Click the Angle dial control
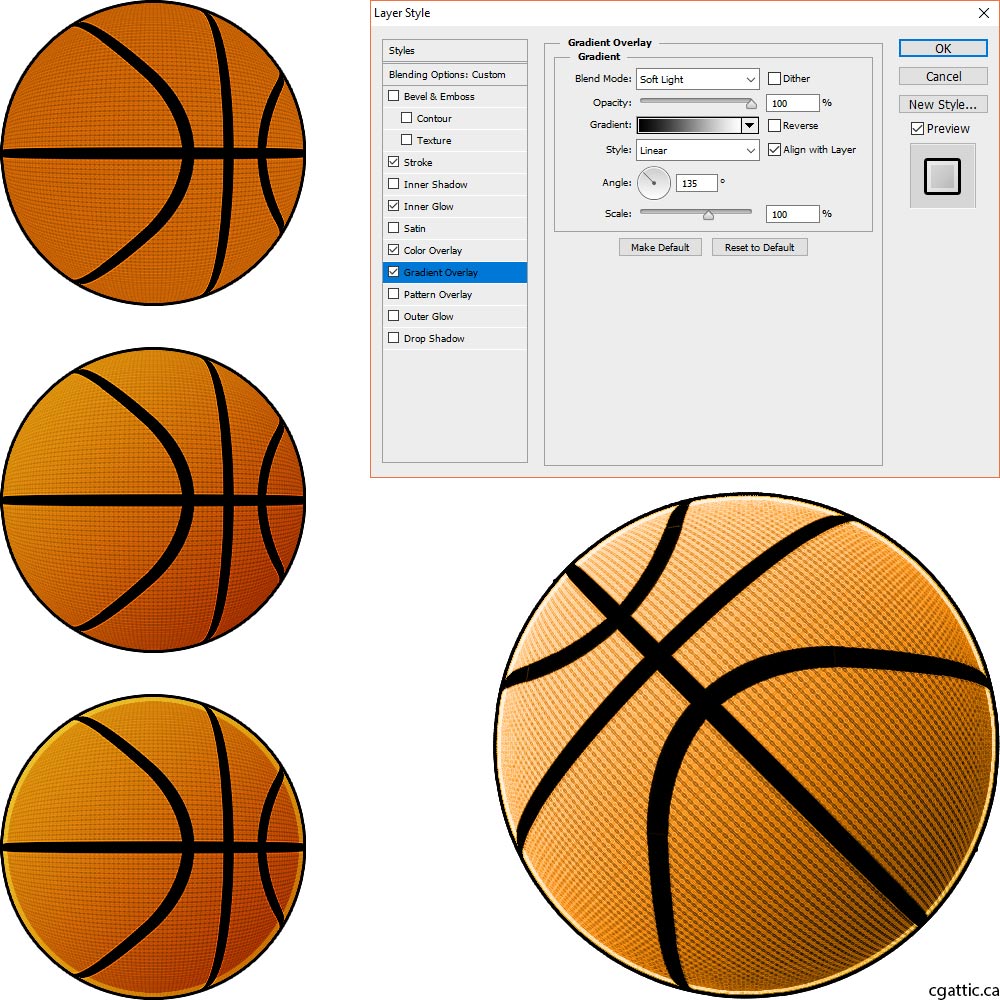 tap(654, 183)
